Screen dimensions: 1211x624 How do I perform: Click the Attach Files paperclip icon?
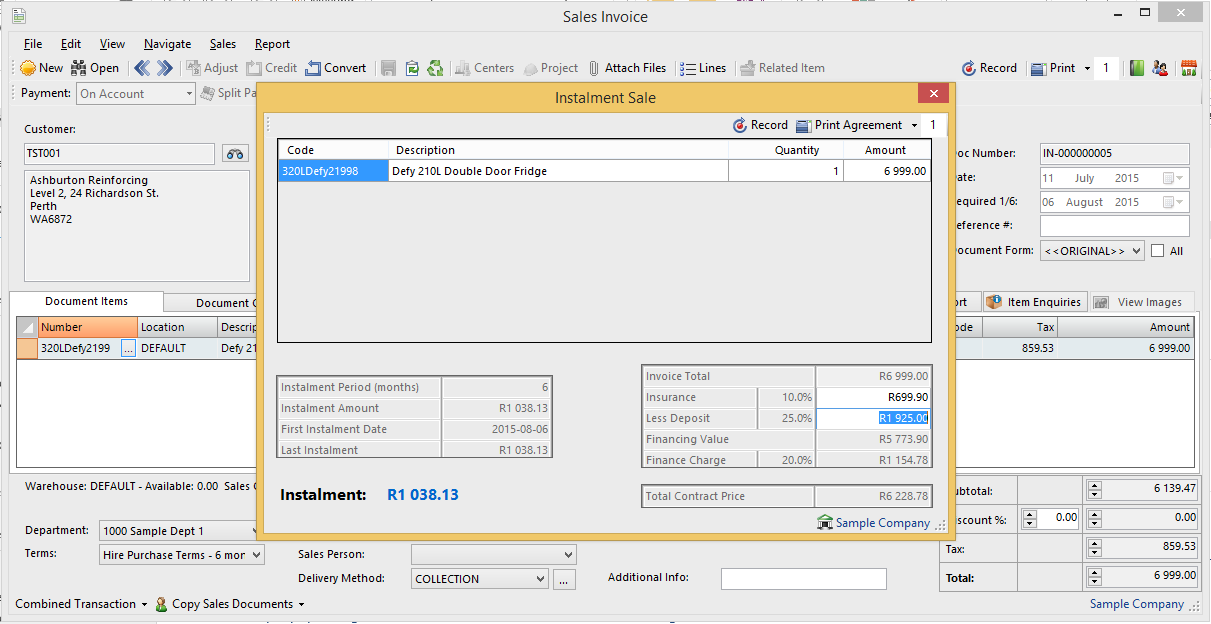point(594,68)
